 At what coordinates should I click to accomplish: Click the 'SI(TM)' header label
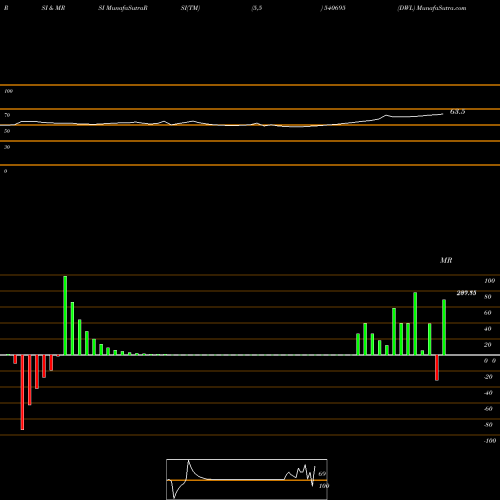click(x=190, y=8)
